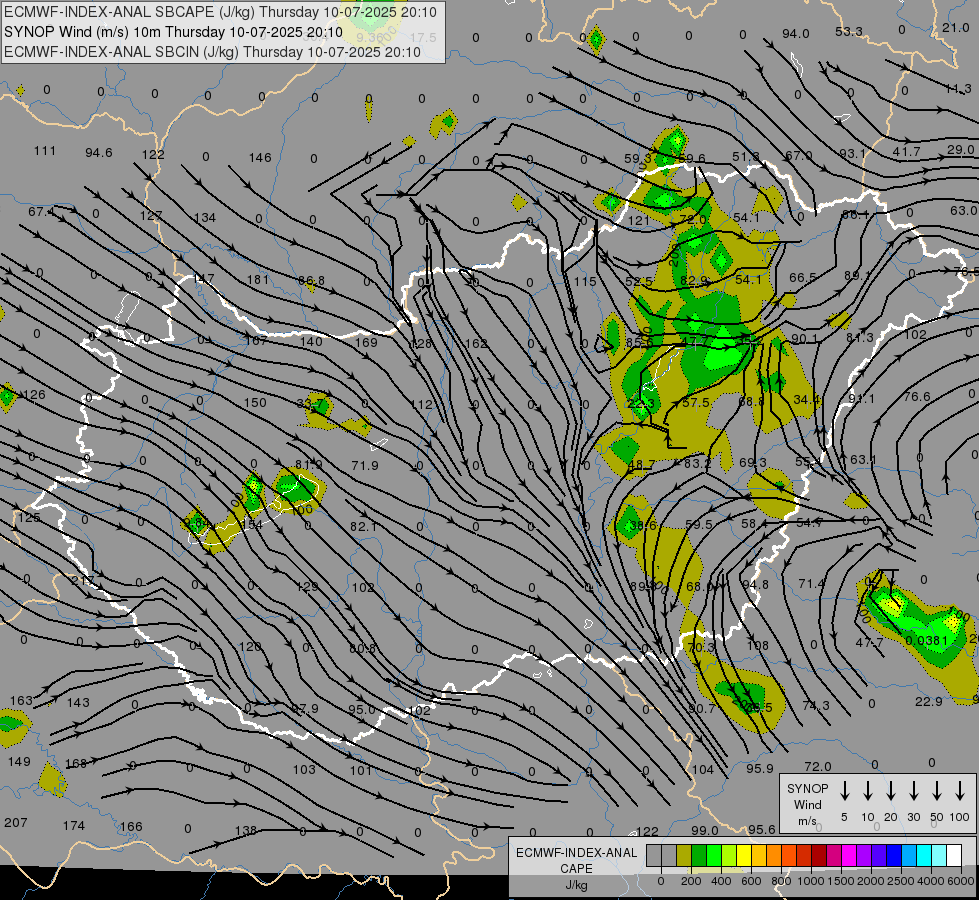
Task: Click the map value 83.2
Action: point(697,463)
